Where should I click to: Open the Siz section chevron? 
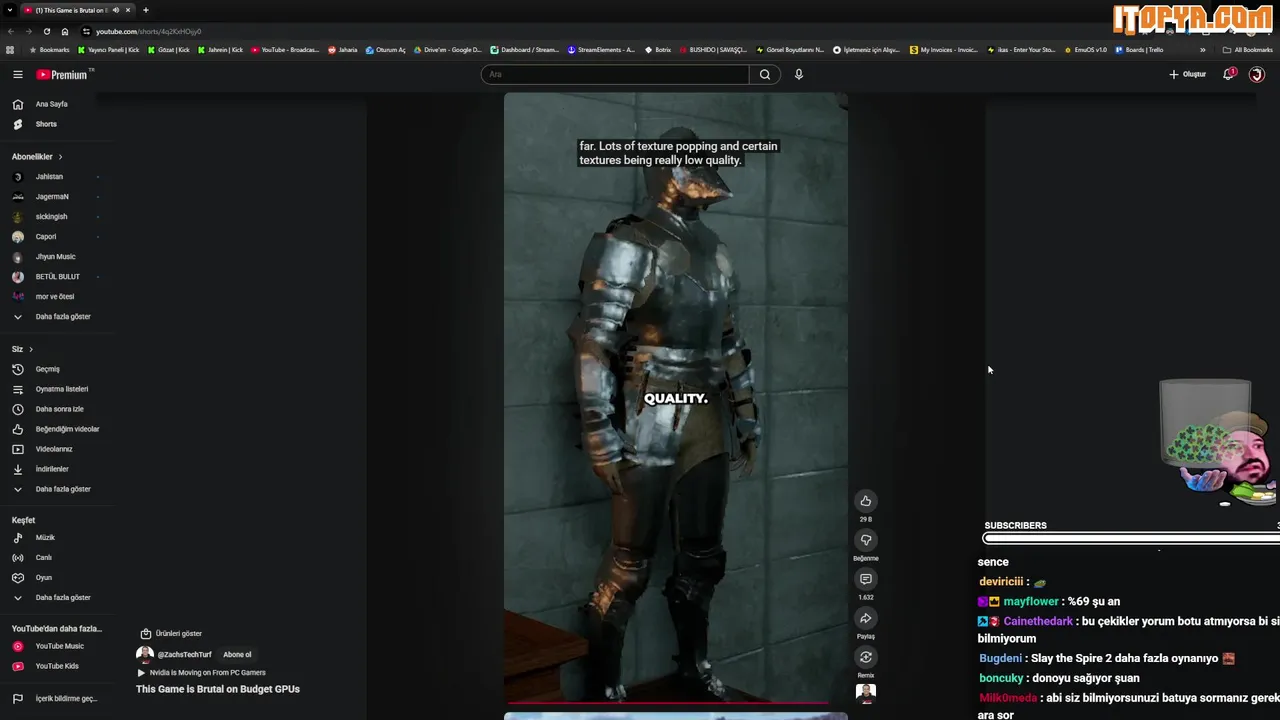pyautogui.click(x=31, y=349)
